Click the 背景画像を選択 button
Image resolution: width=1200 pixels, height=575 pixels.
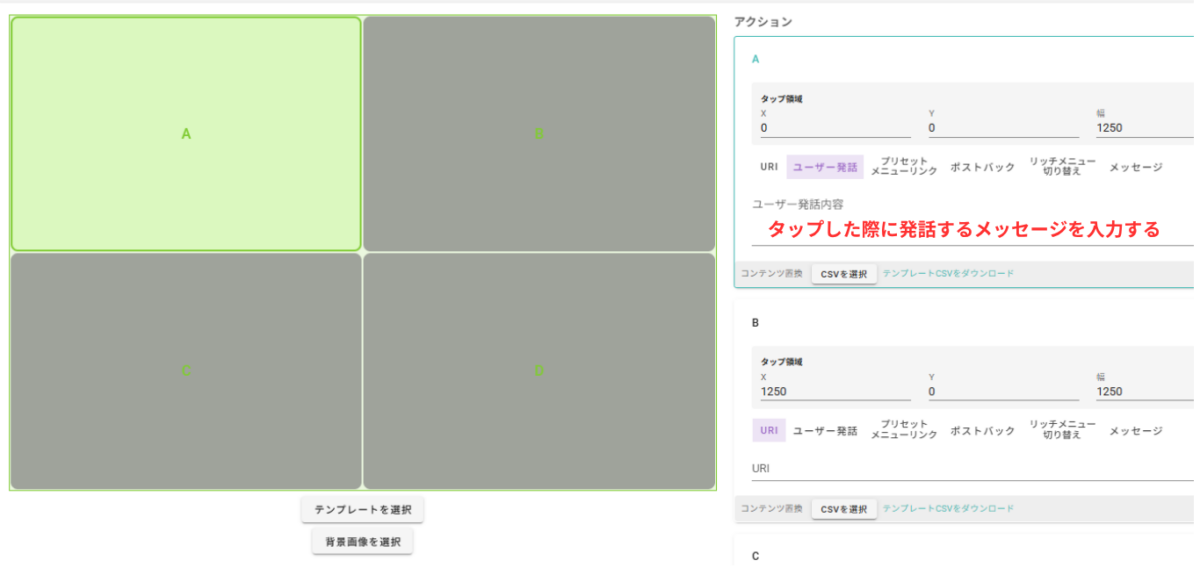(363, 542)
